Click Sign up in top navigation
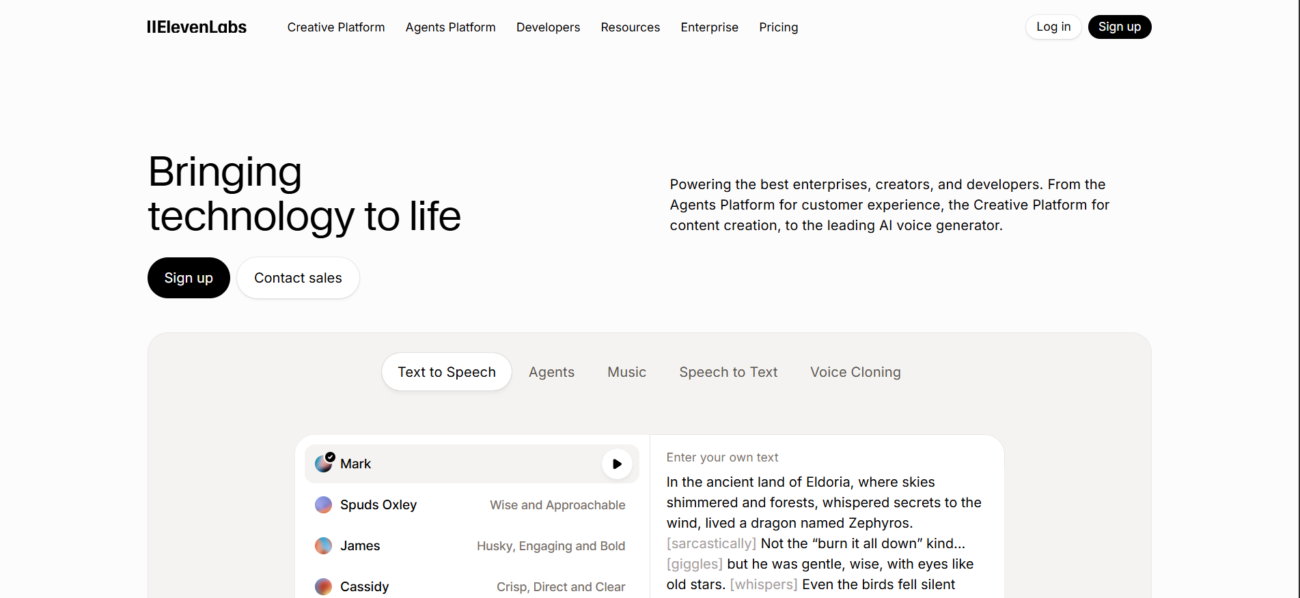This screenshot has height=598, width=1300. pyautogui.click(x=1119, y=27)
